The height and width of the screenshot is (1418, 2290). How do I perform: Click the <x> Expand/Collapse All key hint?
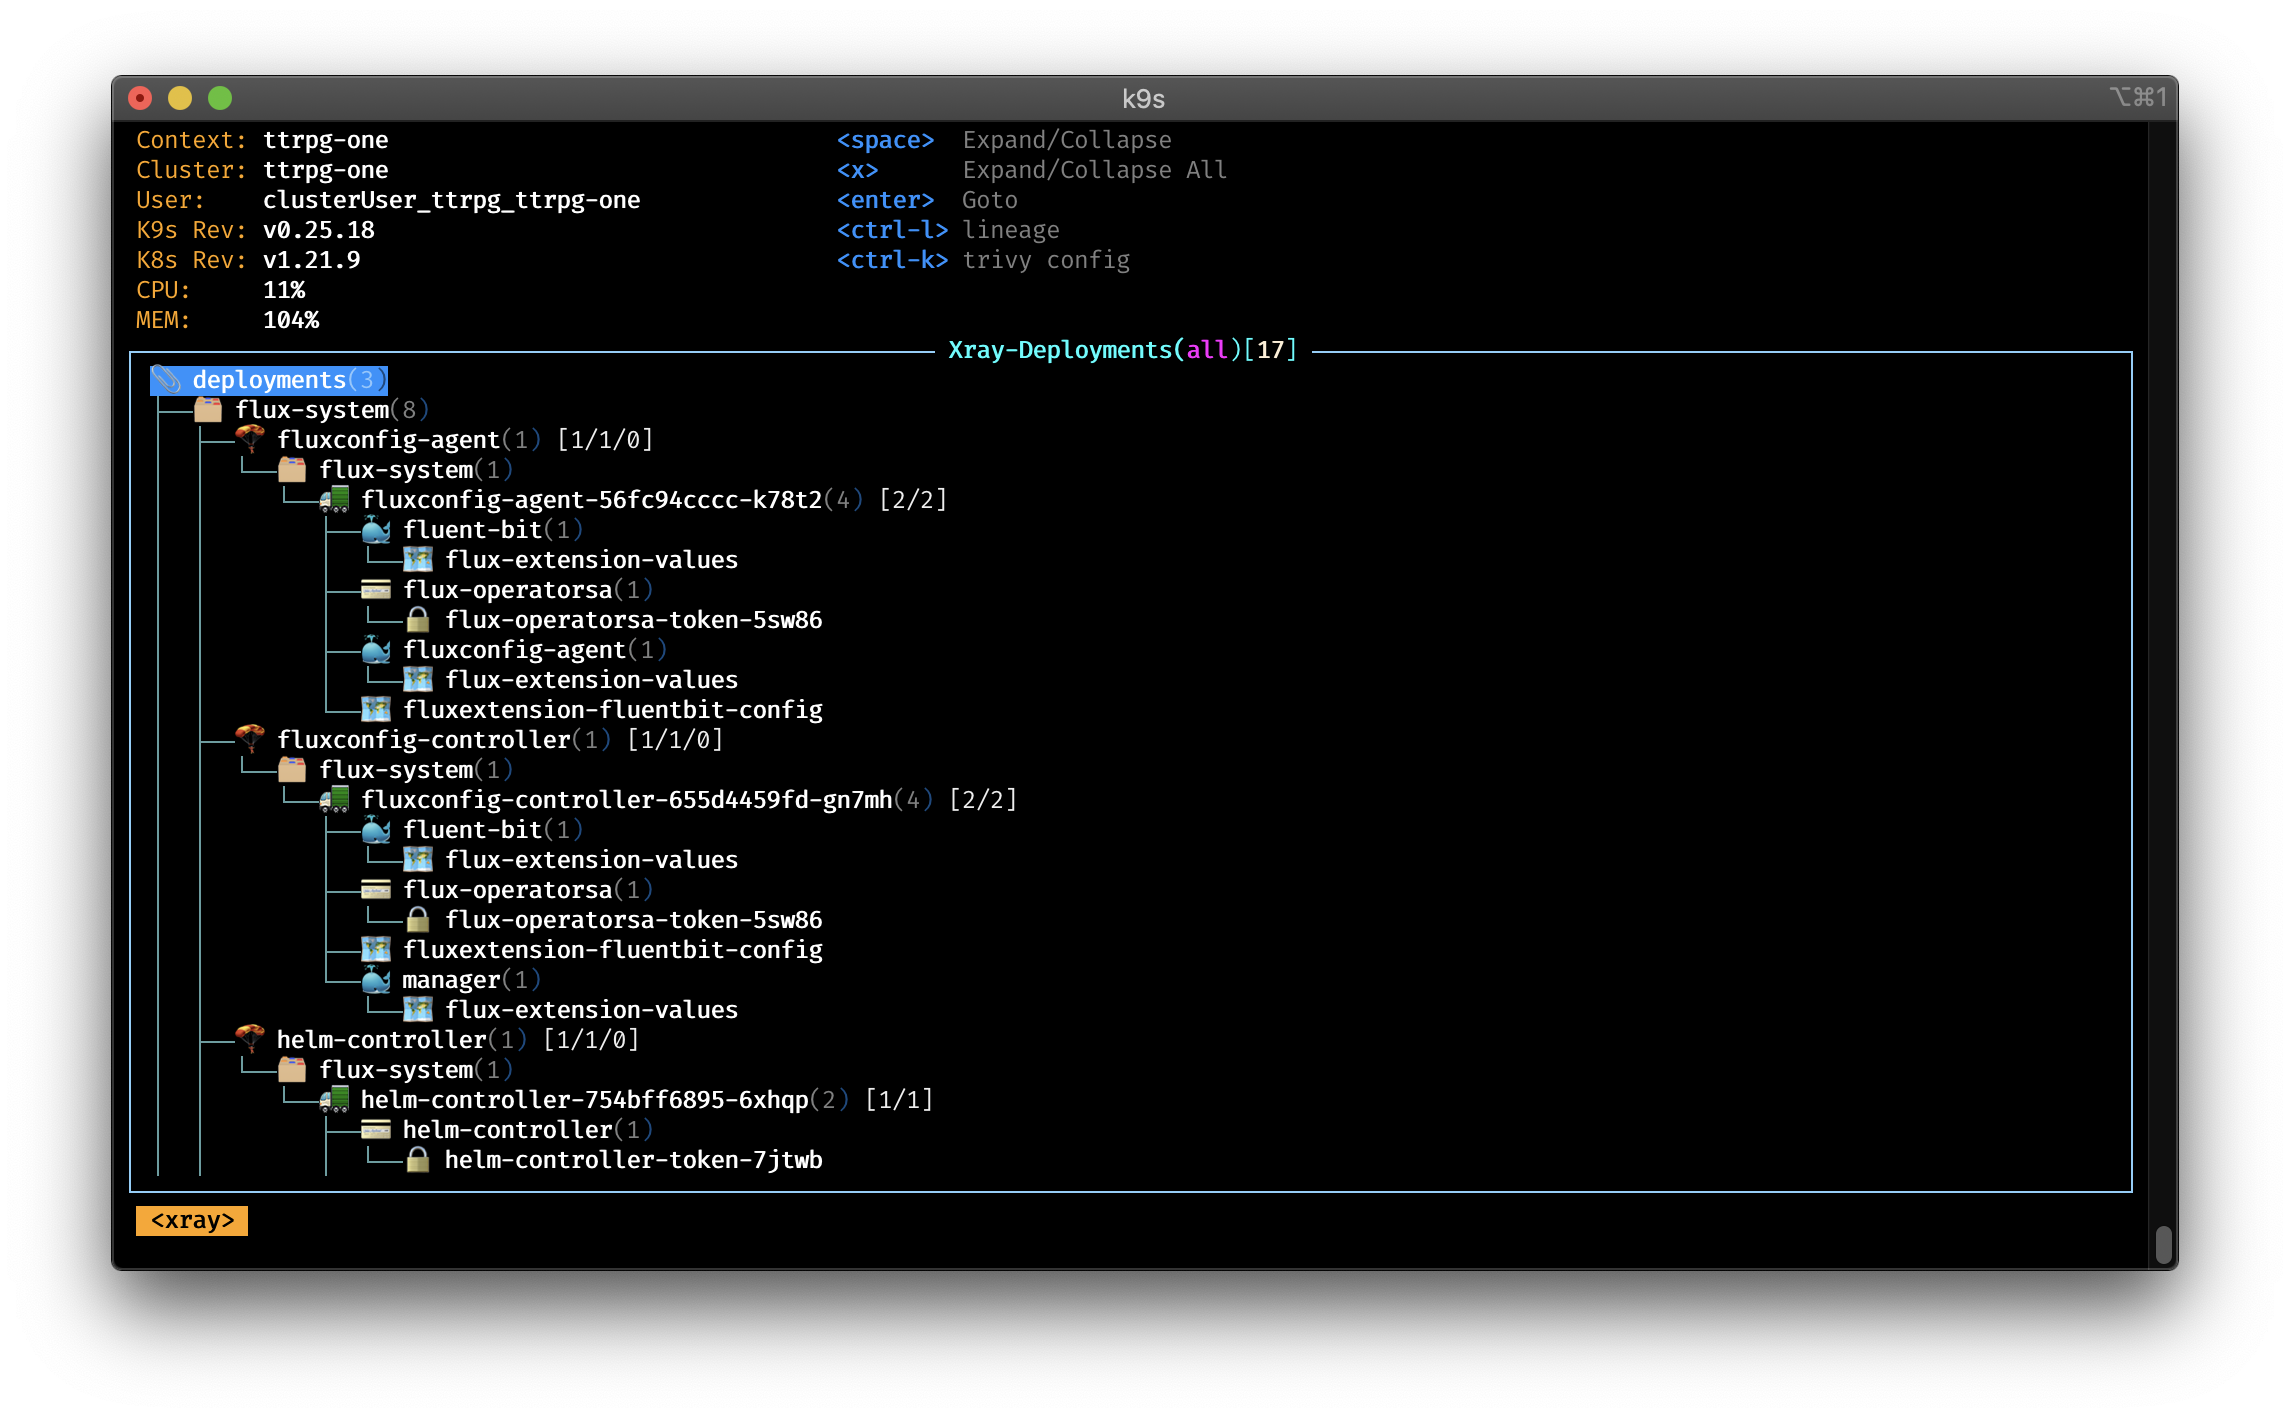click(1032, 170)
